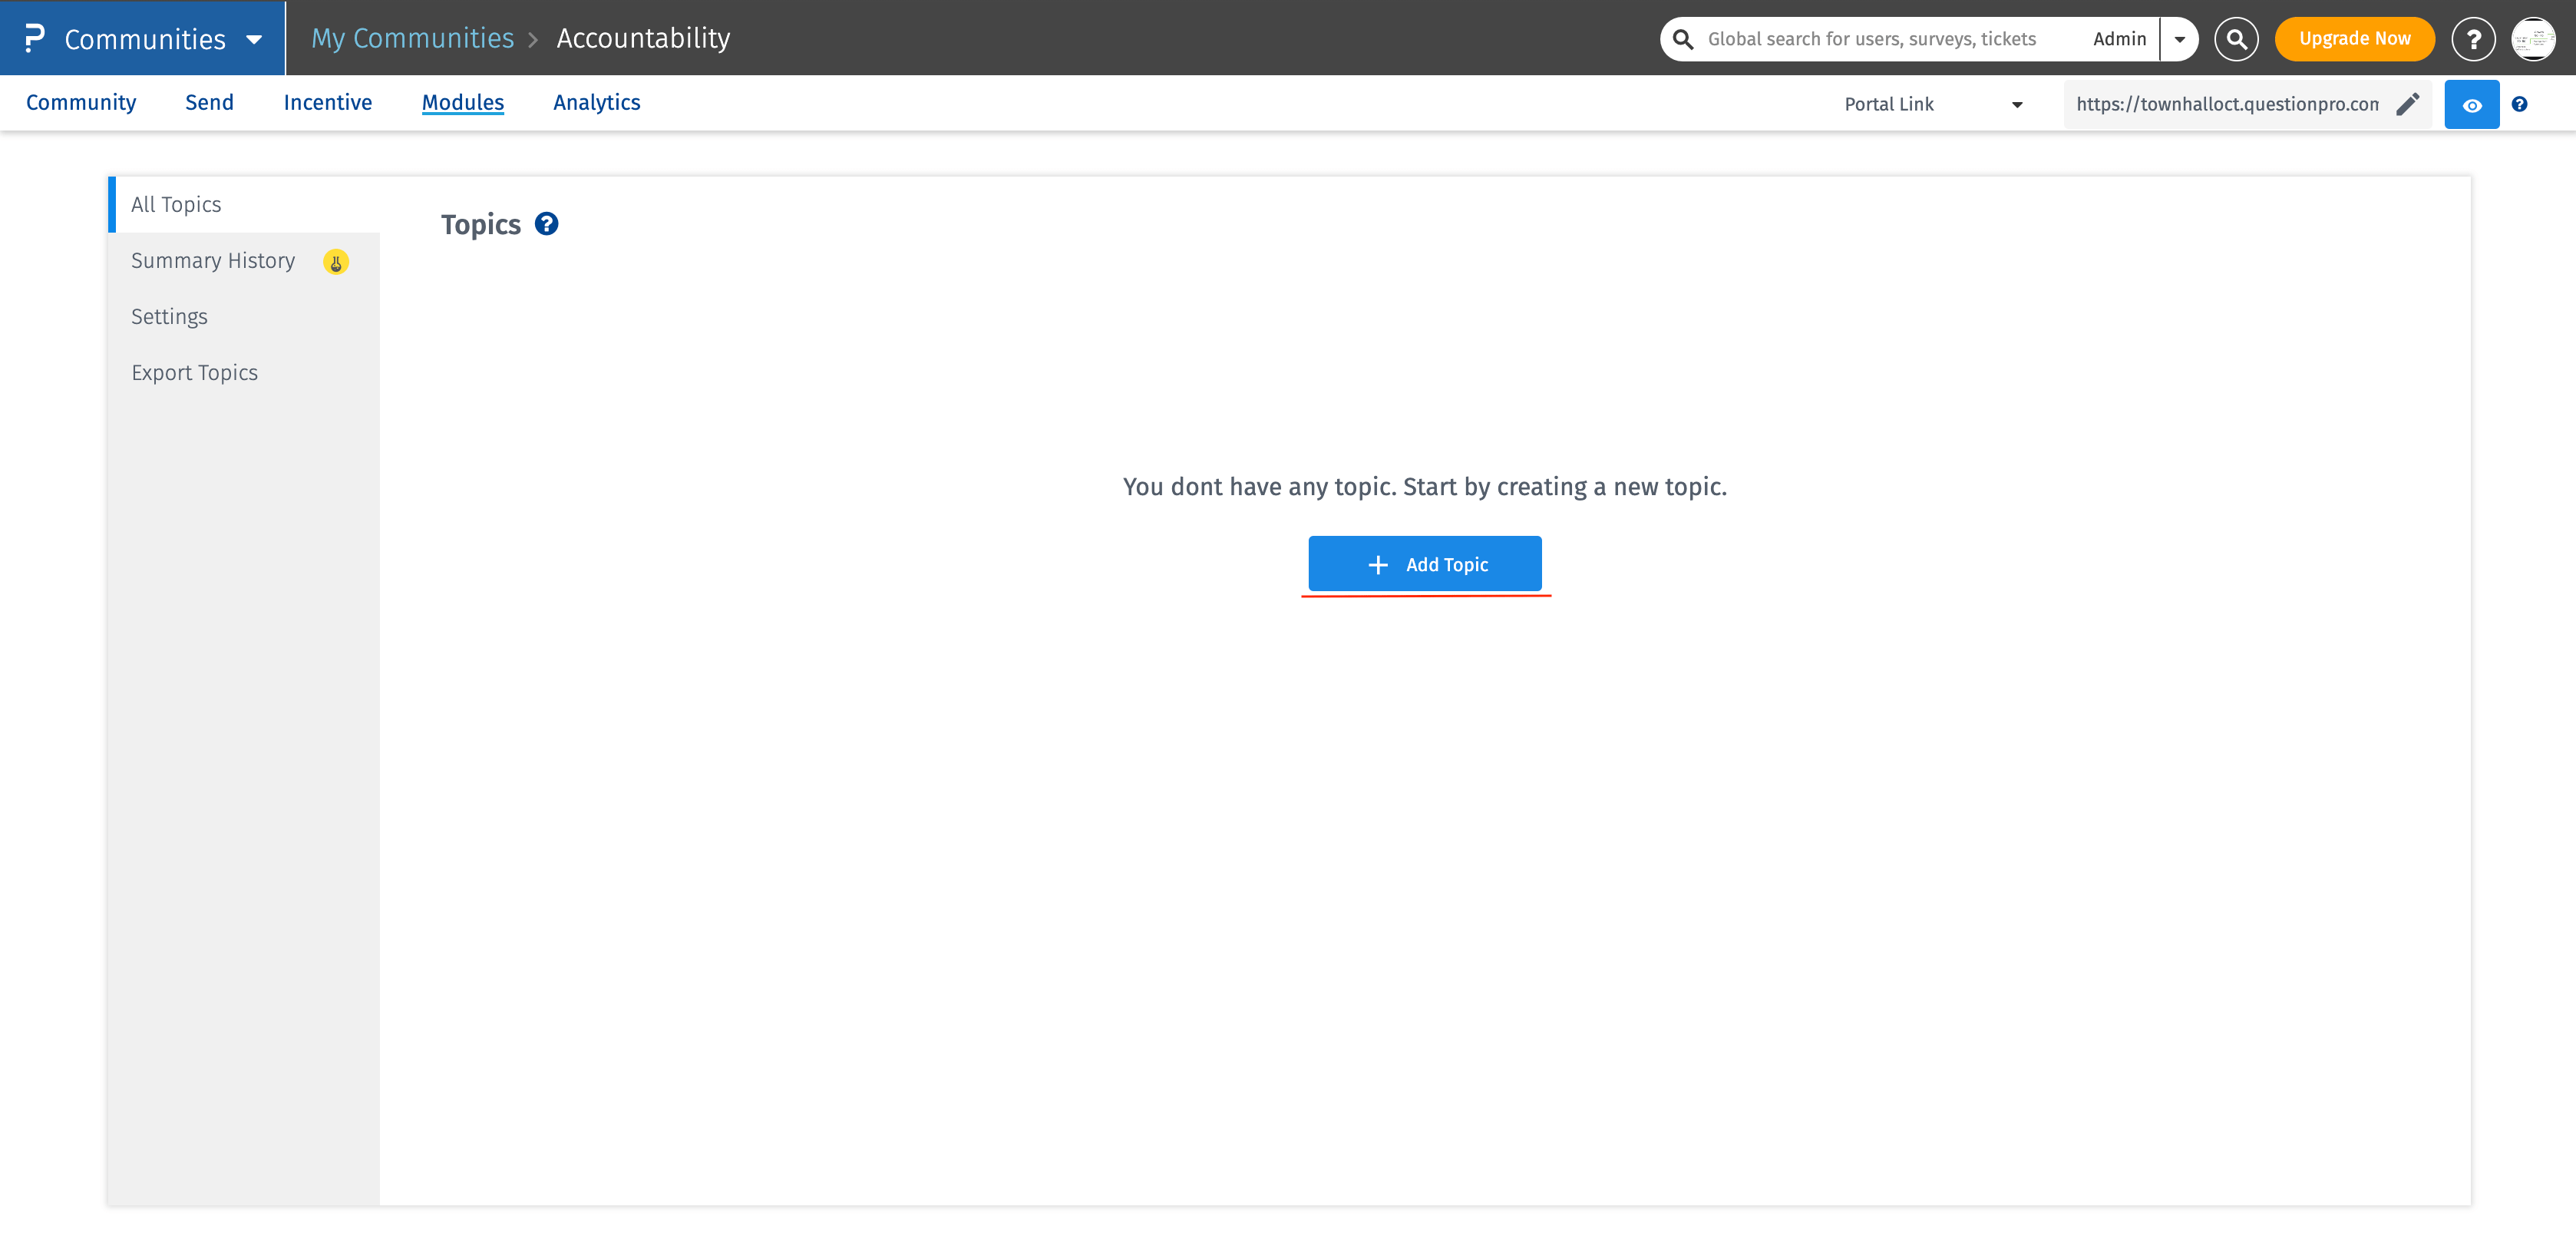
Task: Switch to the Analytics tab
Action: [x=596, y=102]
